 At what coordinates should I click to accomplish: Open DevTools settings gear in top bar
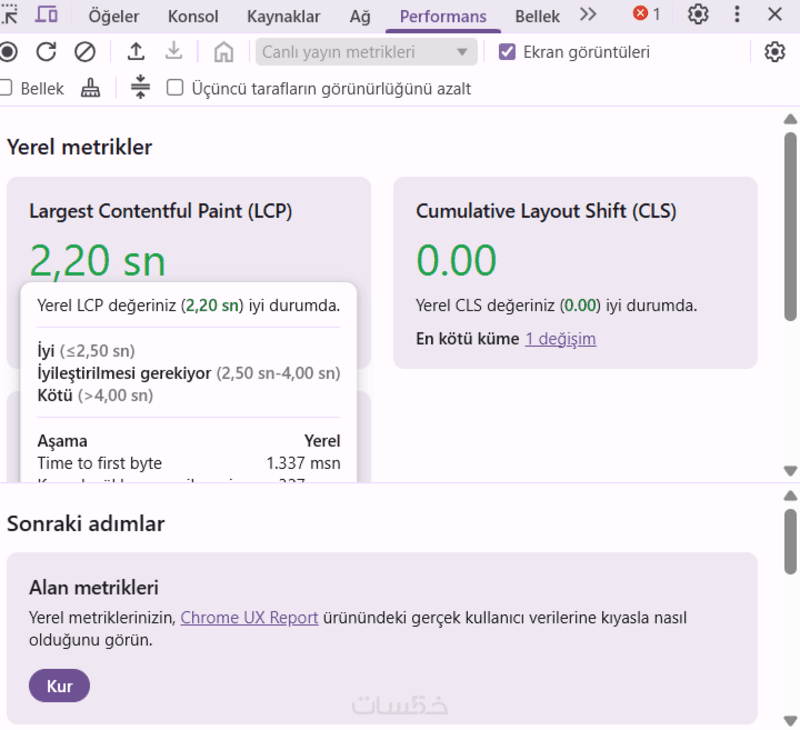[698, 14]
